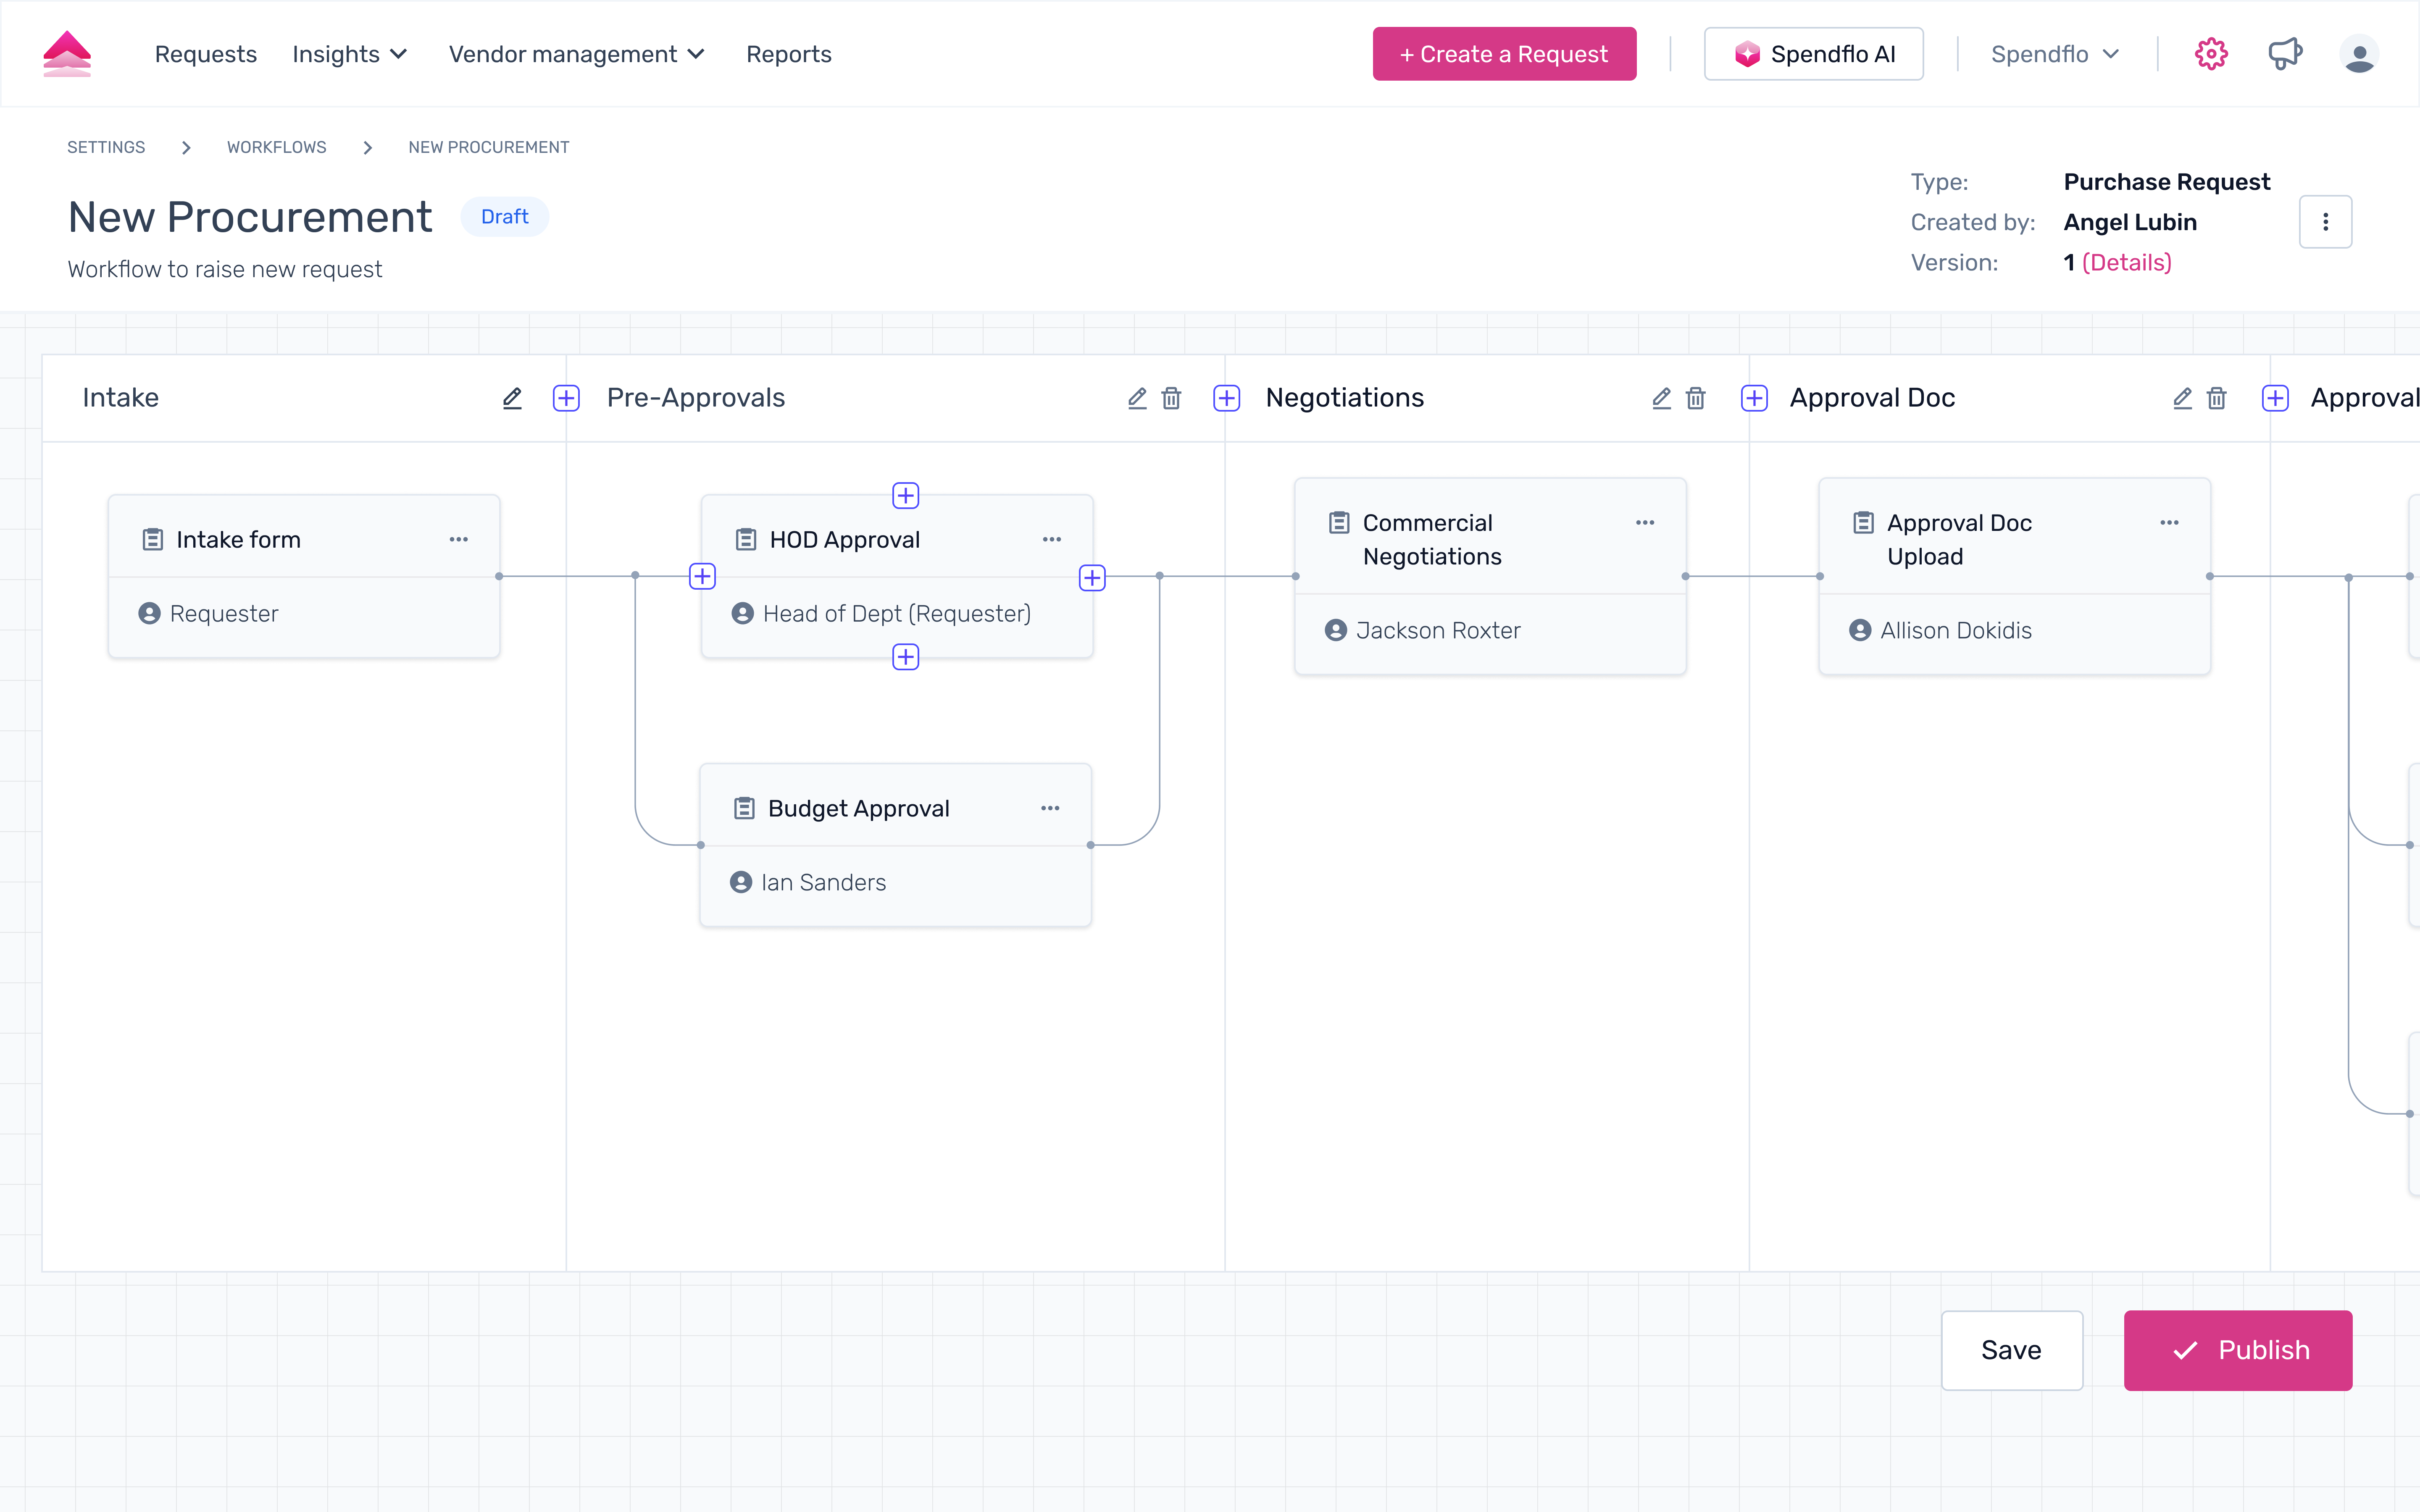Click the New Procurement title
The height and width of the screenshot is (1512, 2420).
[250, 217]
